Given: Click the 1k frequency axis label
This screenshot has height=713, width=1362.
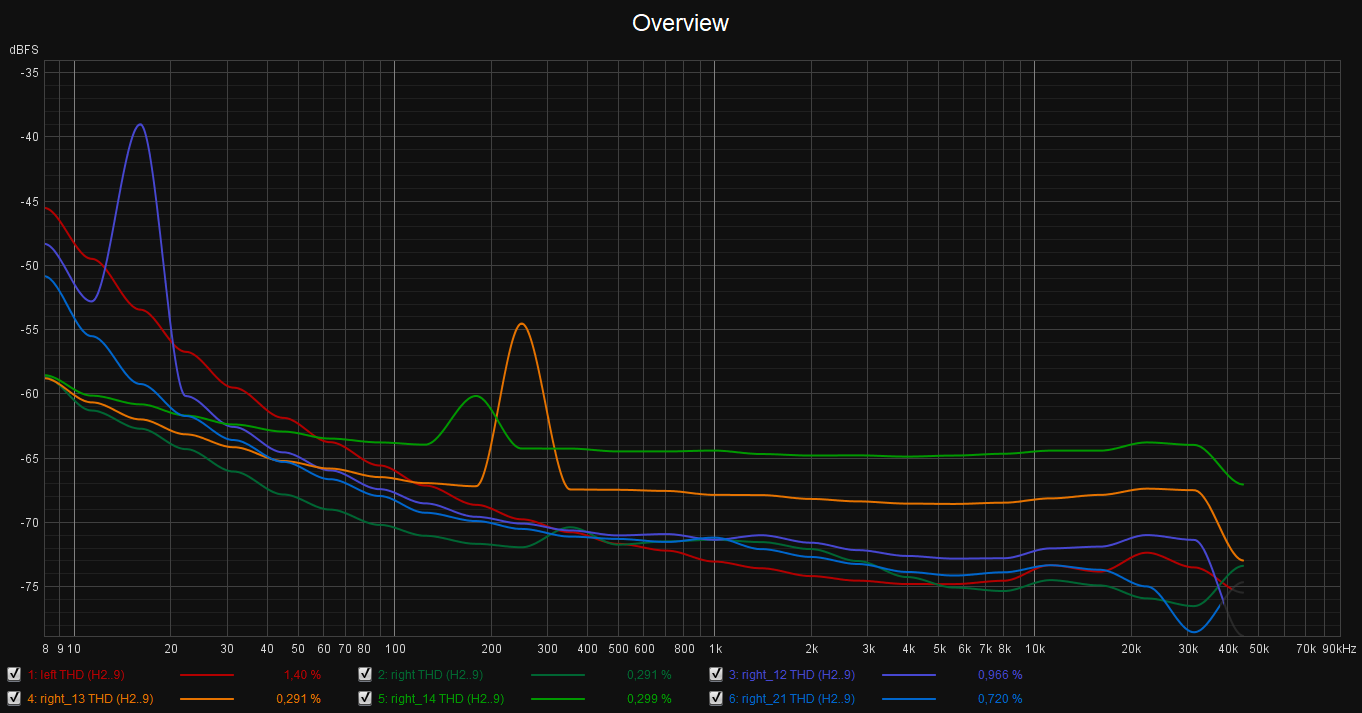Looking at the screenshot, I should pyautogui.click(x=714, y=649).
